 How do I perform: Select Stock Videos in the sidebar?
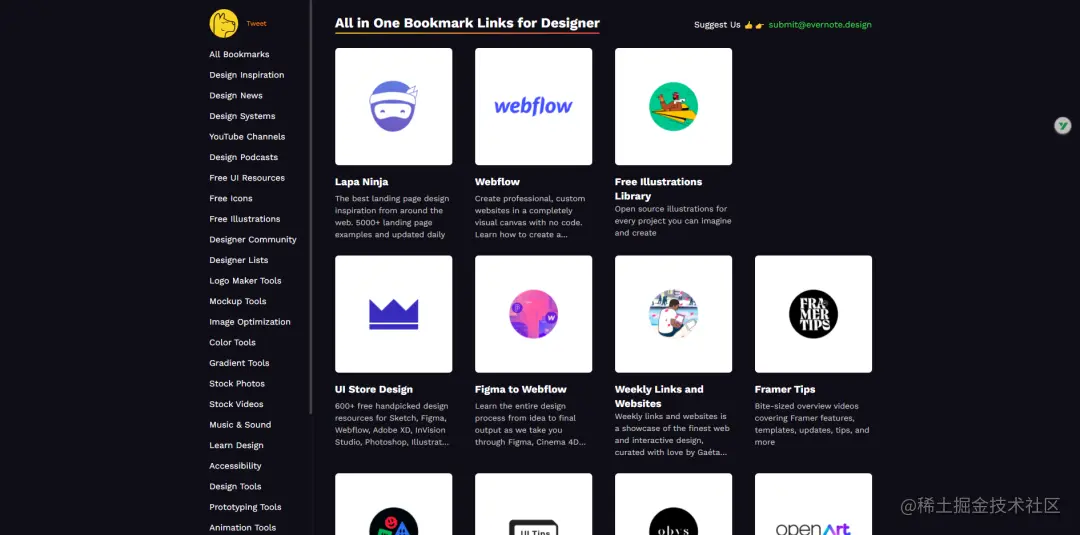(x=236, y=404)
